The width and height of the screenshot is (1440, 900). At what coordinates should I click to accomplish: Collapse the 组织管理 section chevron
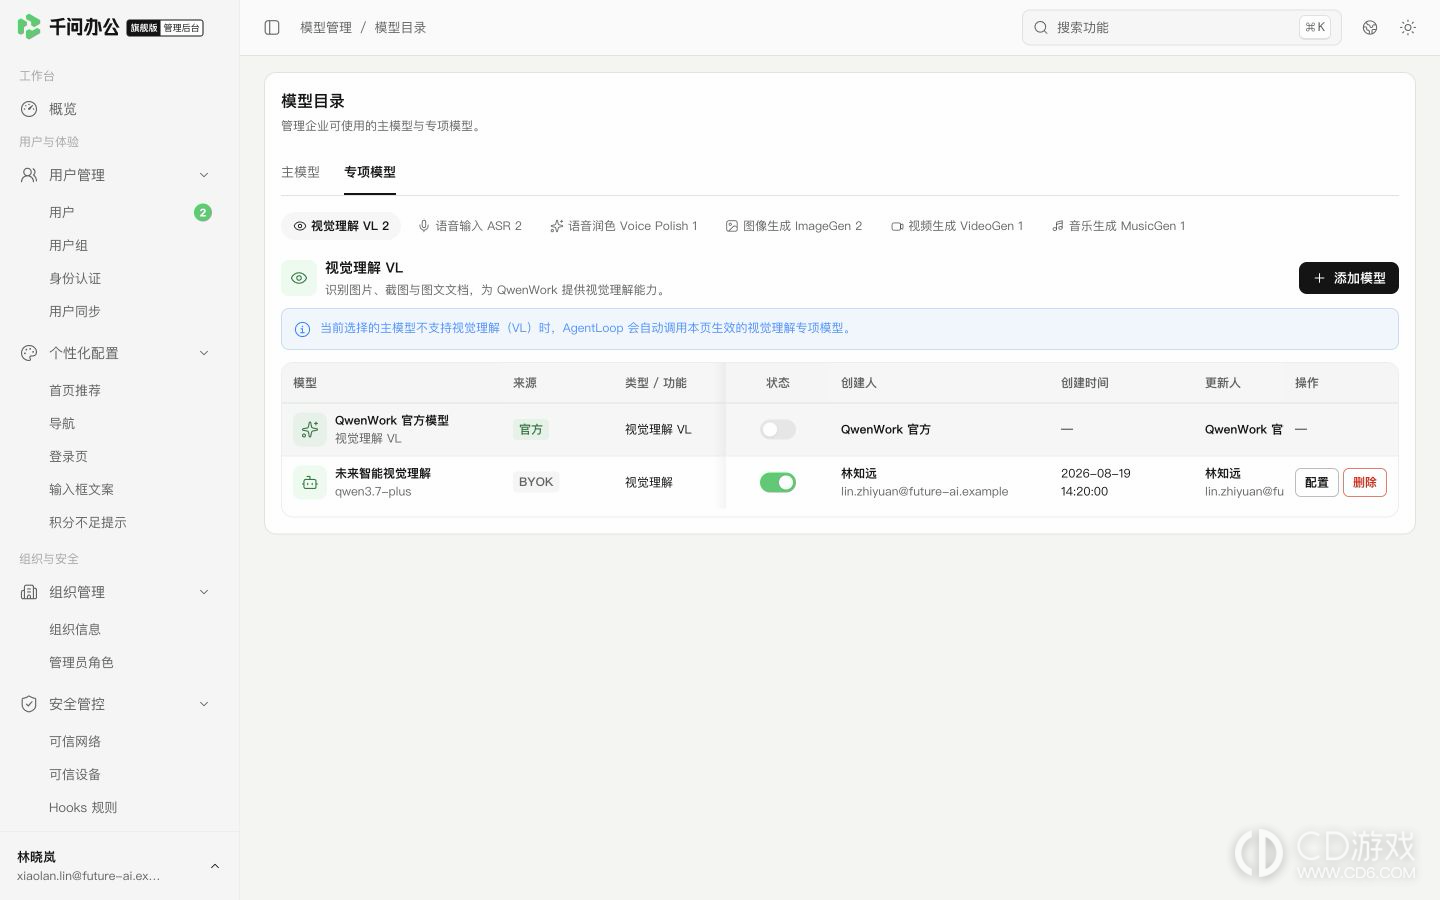(204, 592)
